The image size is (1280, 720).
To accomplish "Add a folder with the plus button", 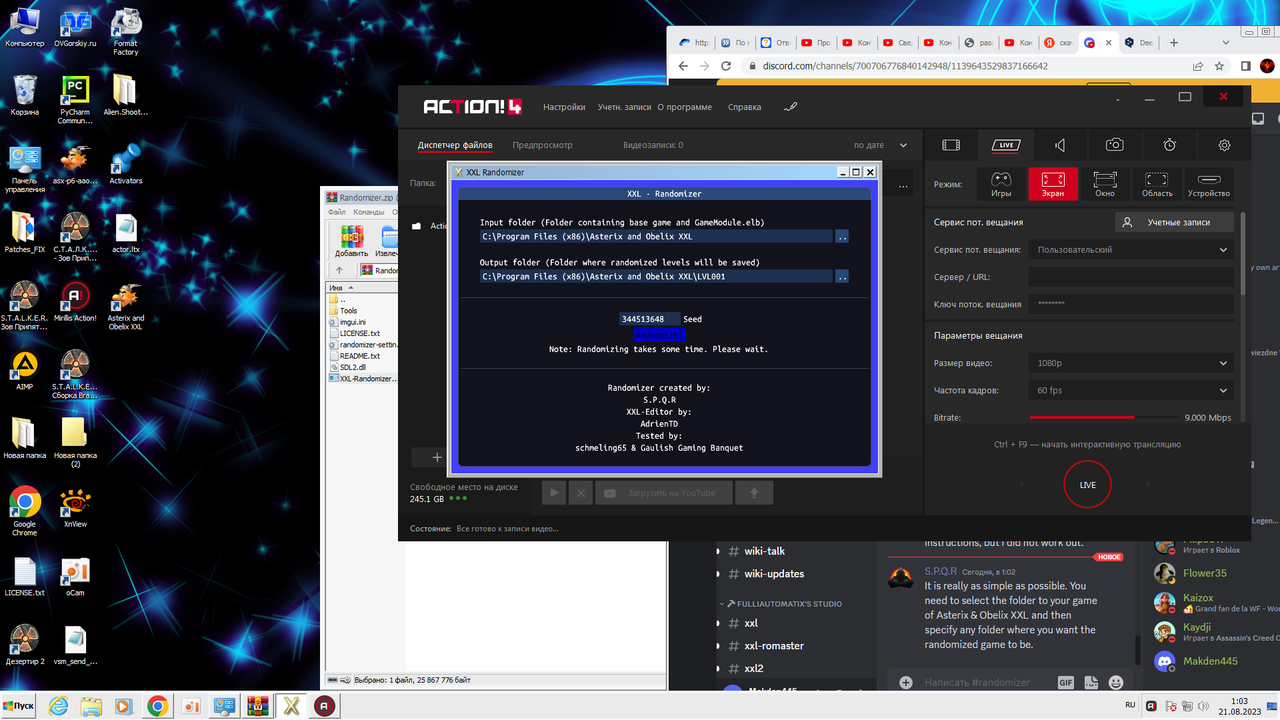I will pos(436,457).
